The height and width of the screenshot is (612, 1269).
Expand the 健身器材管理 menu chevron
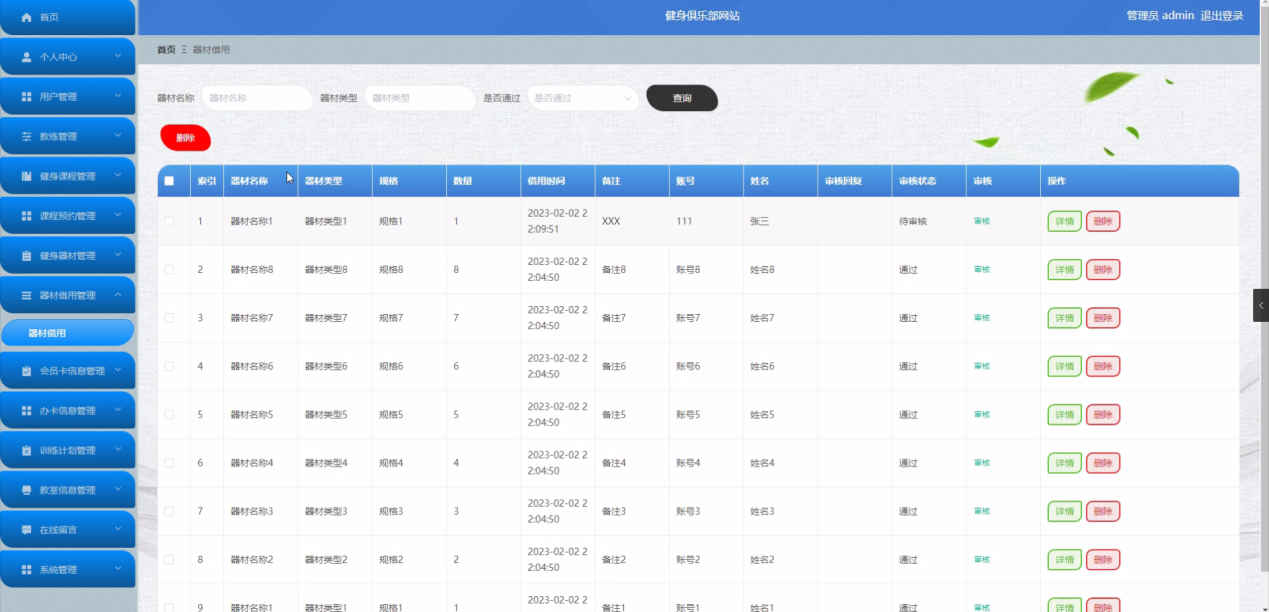118,255
